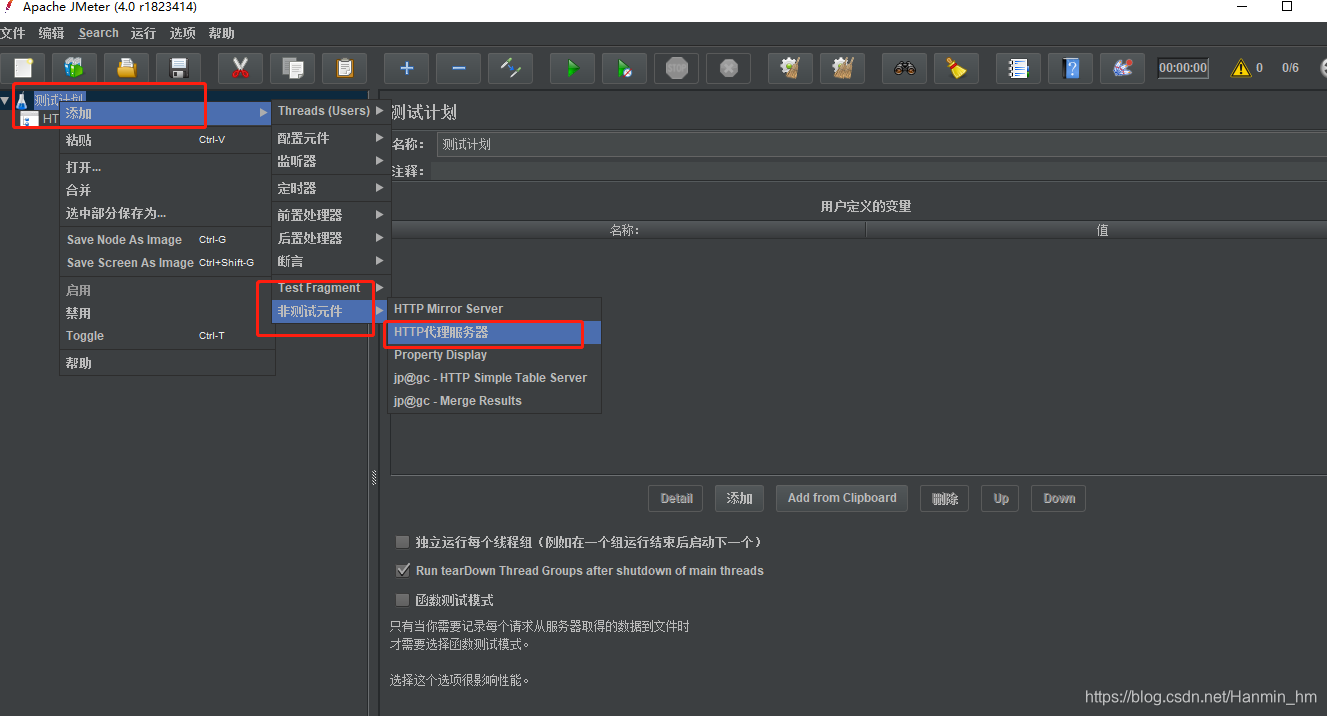1327x716 pixels.
Task: Click the New test plan toolbar icon
Action: point(24,69)
